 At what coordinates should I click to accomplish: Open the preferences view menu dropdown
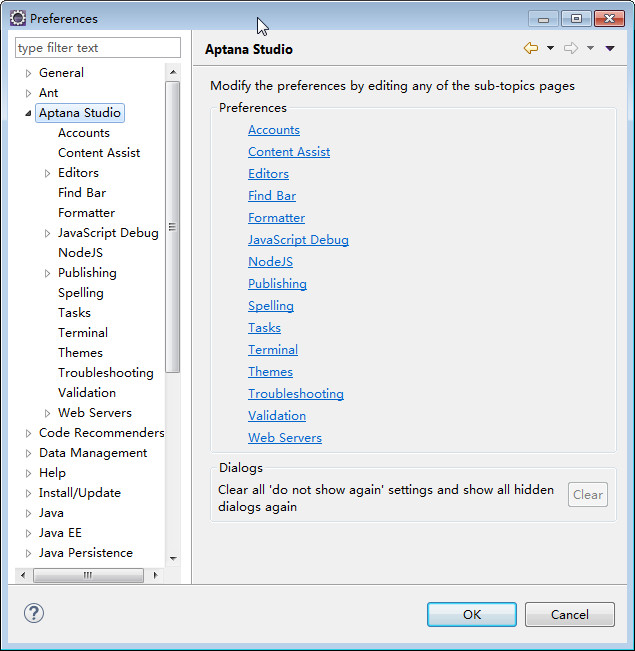click(610, 48)
